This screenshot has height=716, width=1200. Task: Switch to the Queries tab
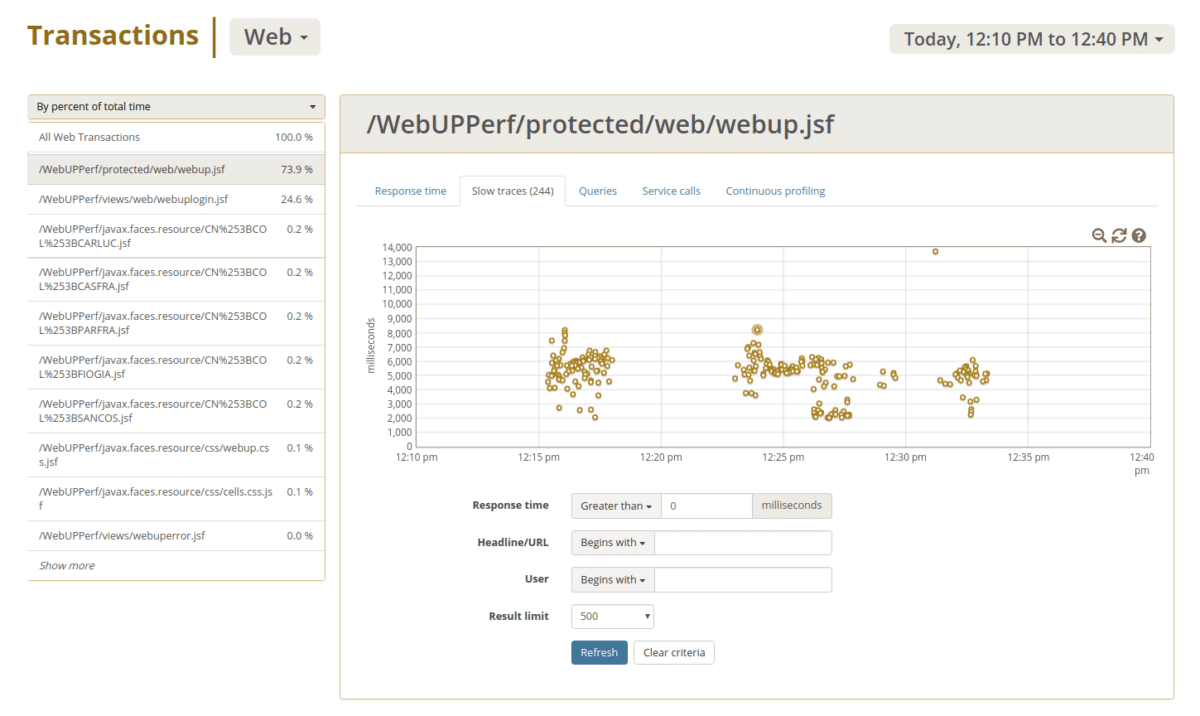pyautogui.click(x=597, y=190)
